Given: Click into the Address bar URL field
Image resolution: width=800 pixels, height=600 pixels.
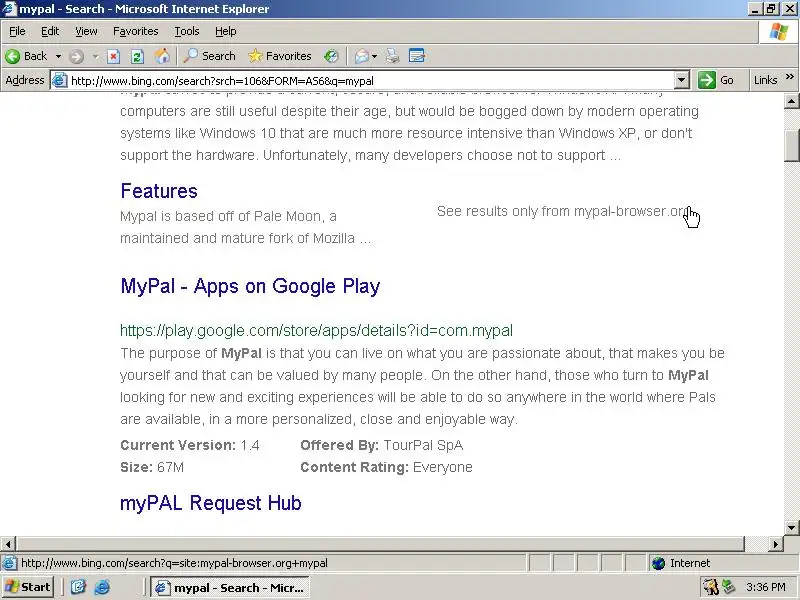Looking at the screenshot, I should [370, 81].
